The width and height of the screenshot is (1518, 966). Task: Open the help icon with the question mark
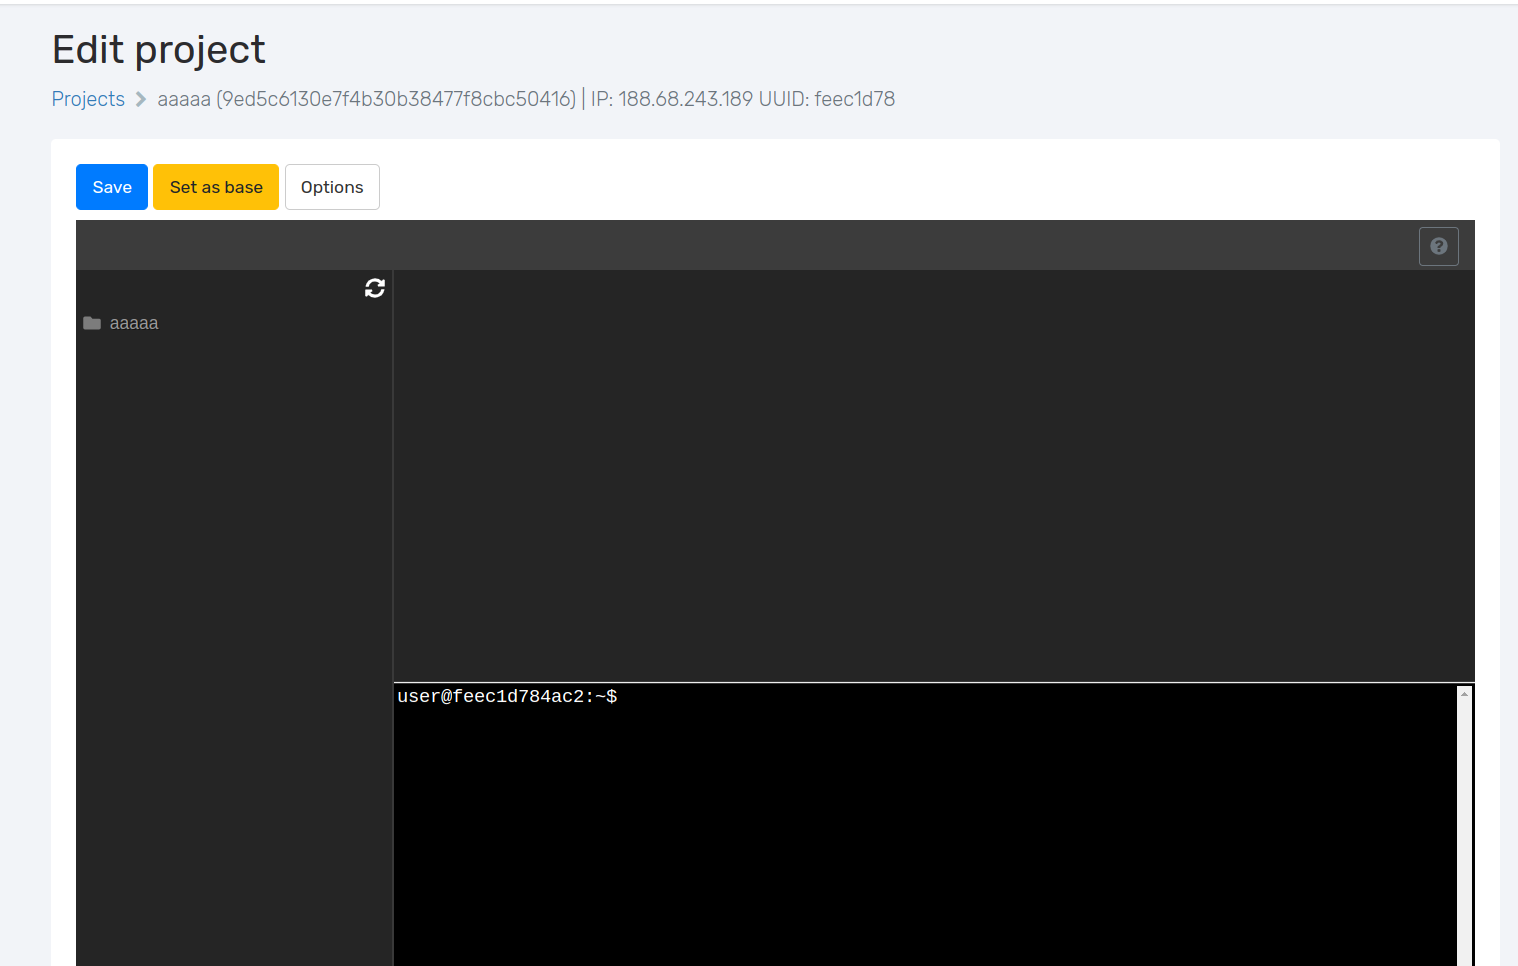click(1438, 245)
